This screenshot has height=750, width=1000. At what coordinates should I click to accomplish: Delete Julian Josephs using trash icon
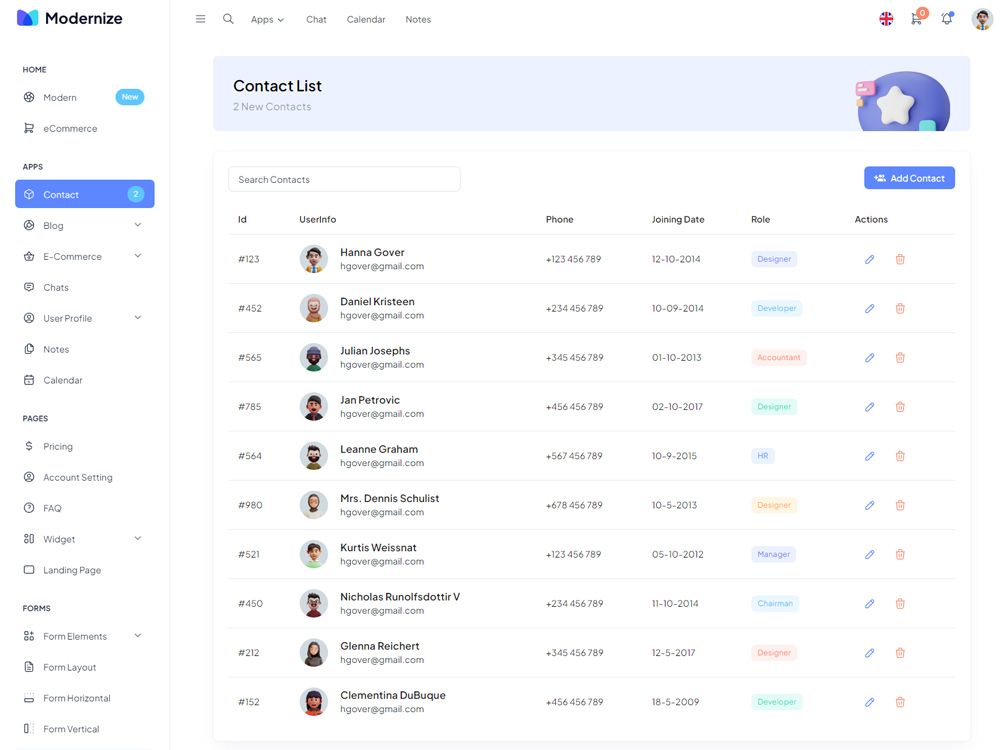[900, 358]
